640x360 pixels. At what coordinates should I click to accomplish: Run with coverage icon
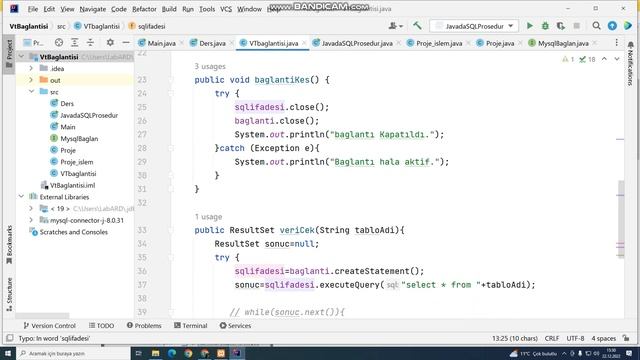(561, 26)
